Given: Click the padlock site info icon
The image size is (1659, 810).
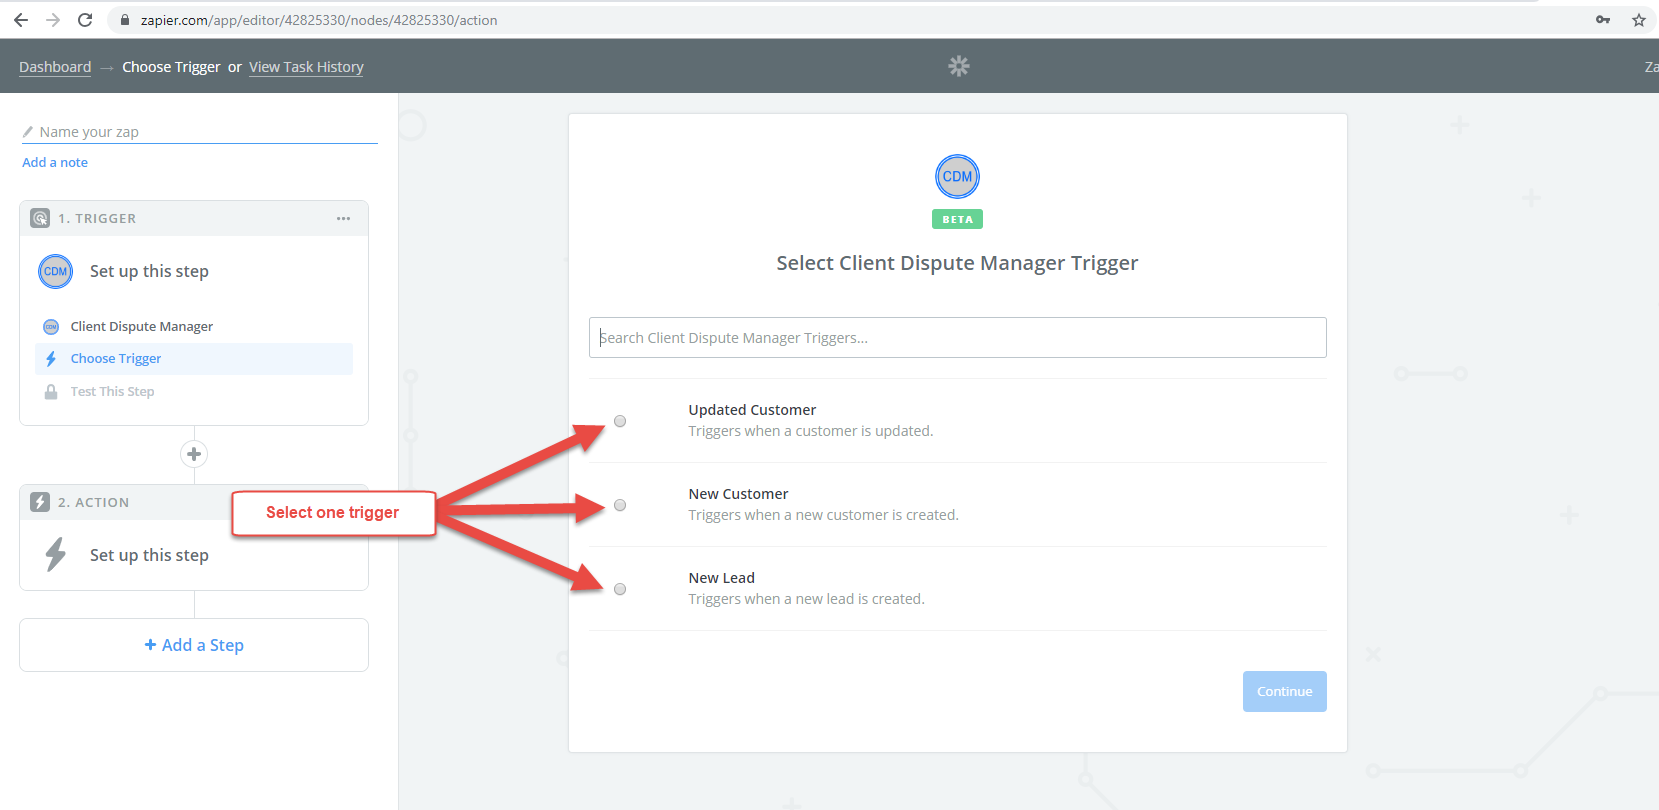Looking at the screenshot, I should [x=125, y=20].
